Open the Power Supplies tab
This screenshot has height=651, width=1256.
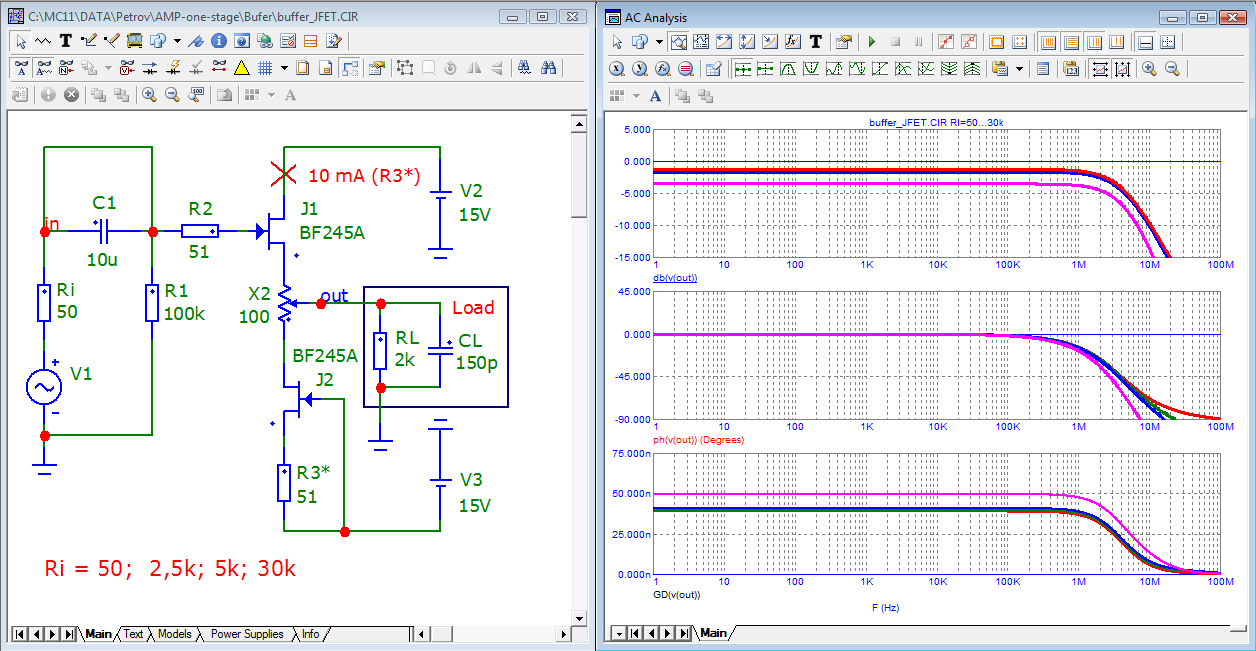coord(246,634)
